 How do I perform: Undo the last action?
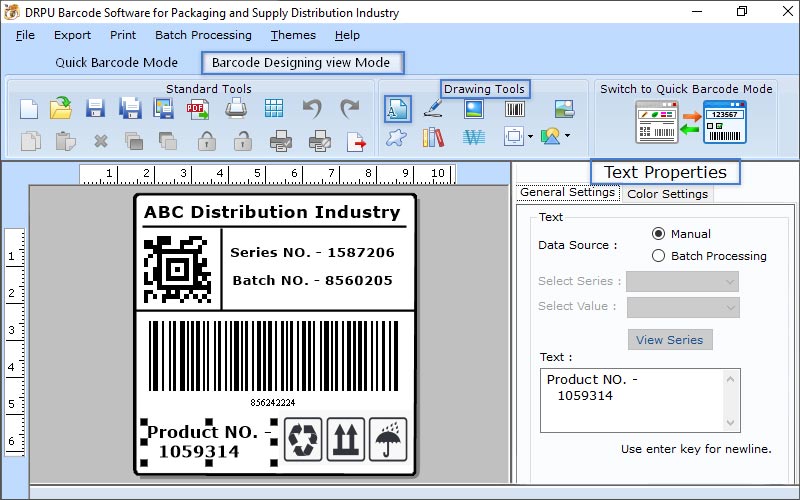pyautogui.click(x=312, y=109)
